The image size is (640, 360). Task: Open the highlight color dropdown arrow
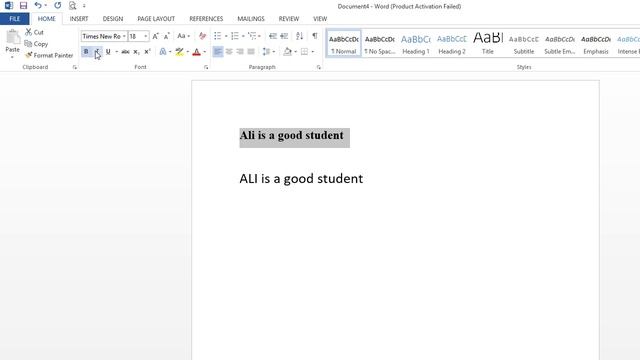pos(188,52)
